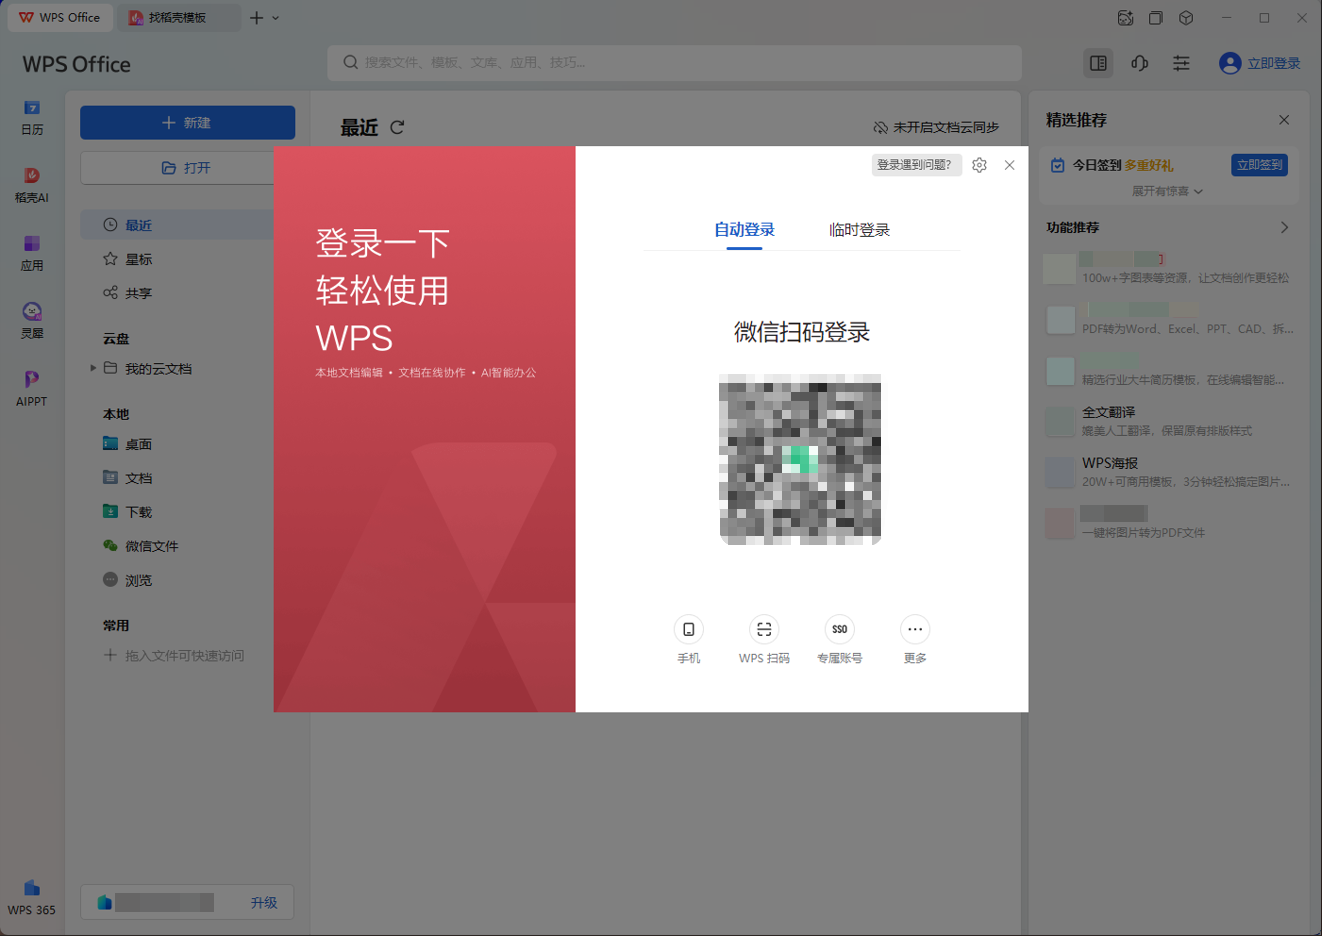Click 立即登录 link in header
The width and height of the screenshot is (1322, 936).
pyautogui.click(x=1273, y=63)
